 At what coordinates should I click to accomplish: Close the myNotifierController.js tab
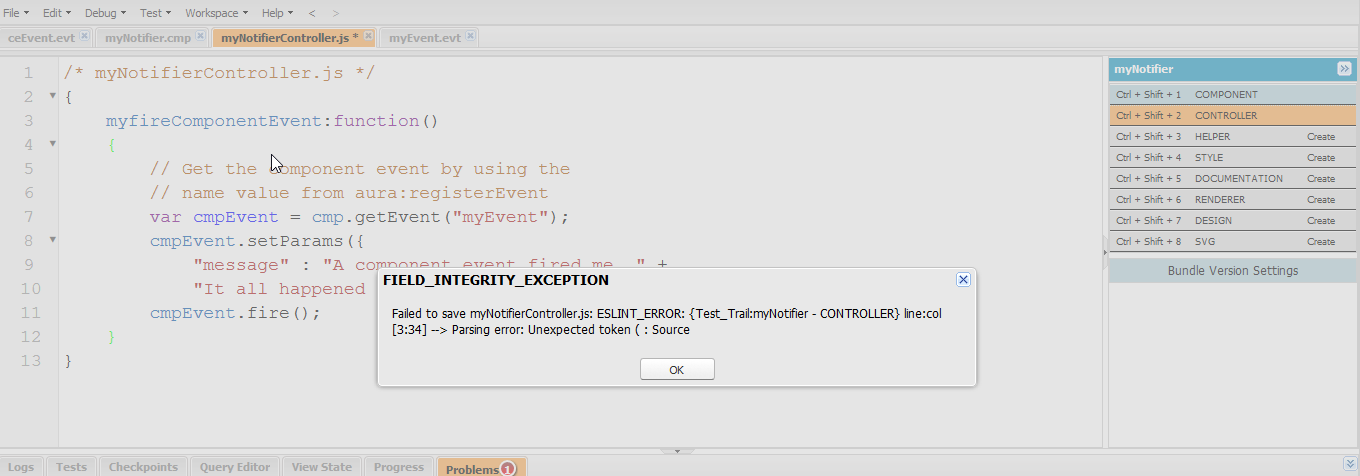(x=368, y=36)
